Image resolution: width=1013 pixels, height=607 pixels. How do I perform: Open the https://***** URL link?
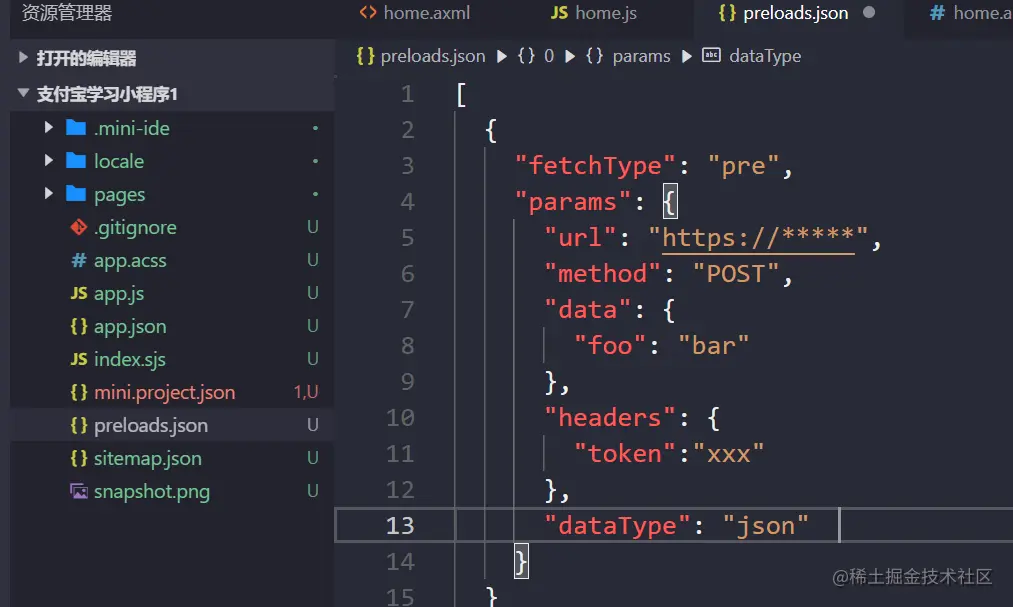tap(758, 238)
